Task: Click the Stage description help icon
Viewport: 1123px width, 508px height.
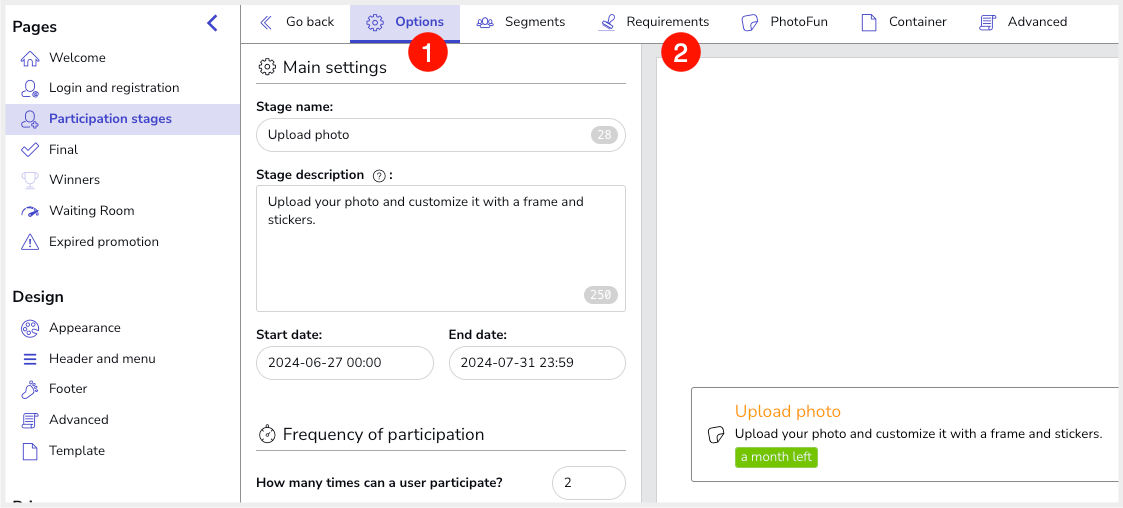Action: point(380,176)
